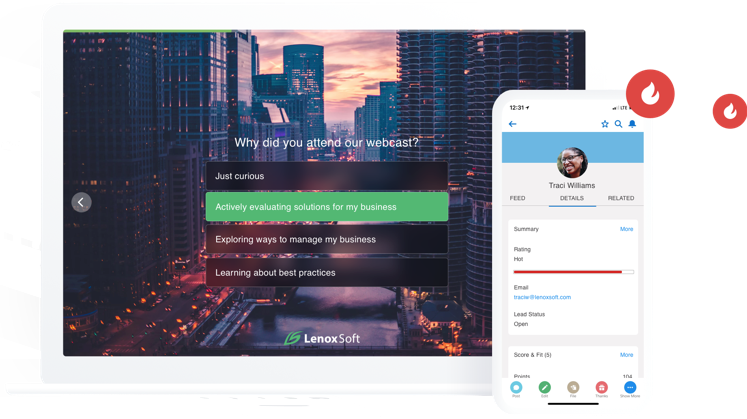
Task: Expand actions with Show More button
Action: click(630, 387)
